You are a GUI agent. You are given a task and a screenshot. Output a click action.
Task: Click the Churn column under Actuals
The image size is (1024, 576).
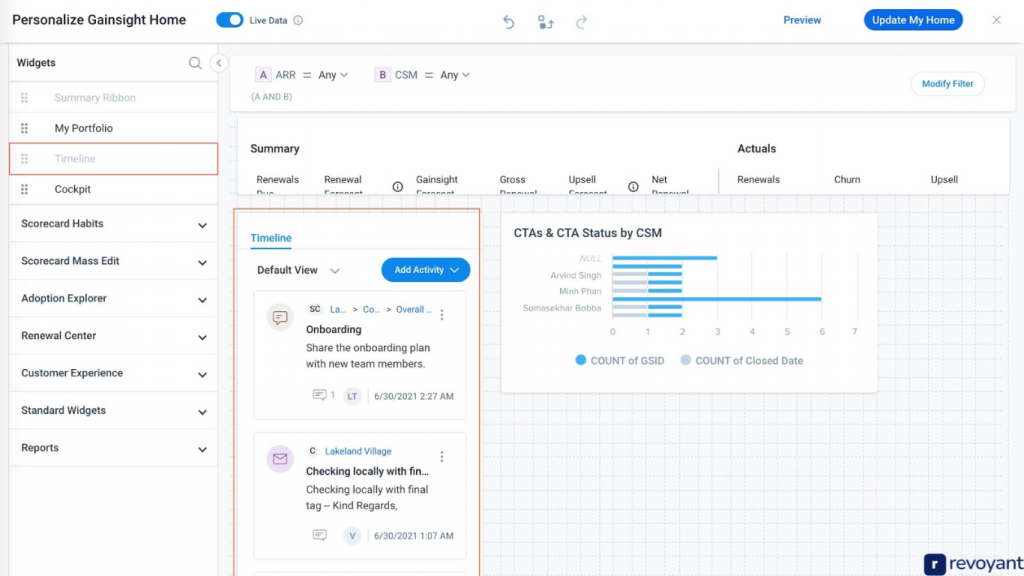(847, 180)
